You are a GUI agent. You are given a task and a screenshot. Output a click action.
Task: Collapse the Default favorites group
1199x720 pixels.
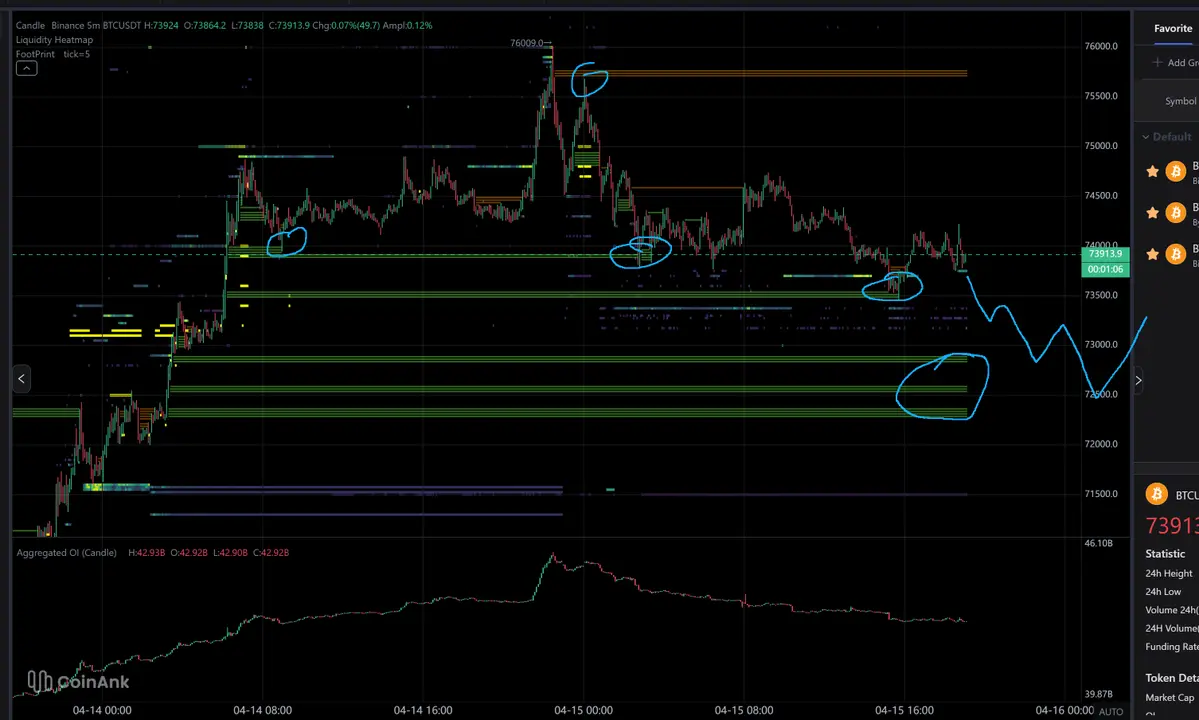click(1166, 137)
